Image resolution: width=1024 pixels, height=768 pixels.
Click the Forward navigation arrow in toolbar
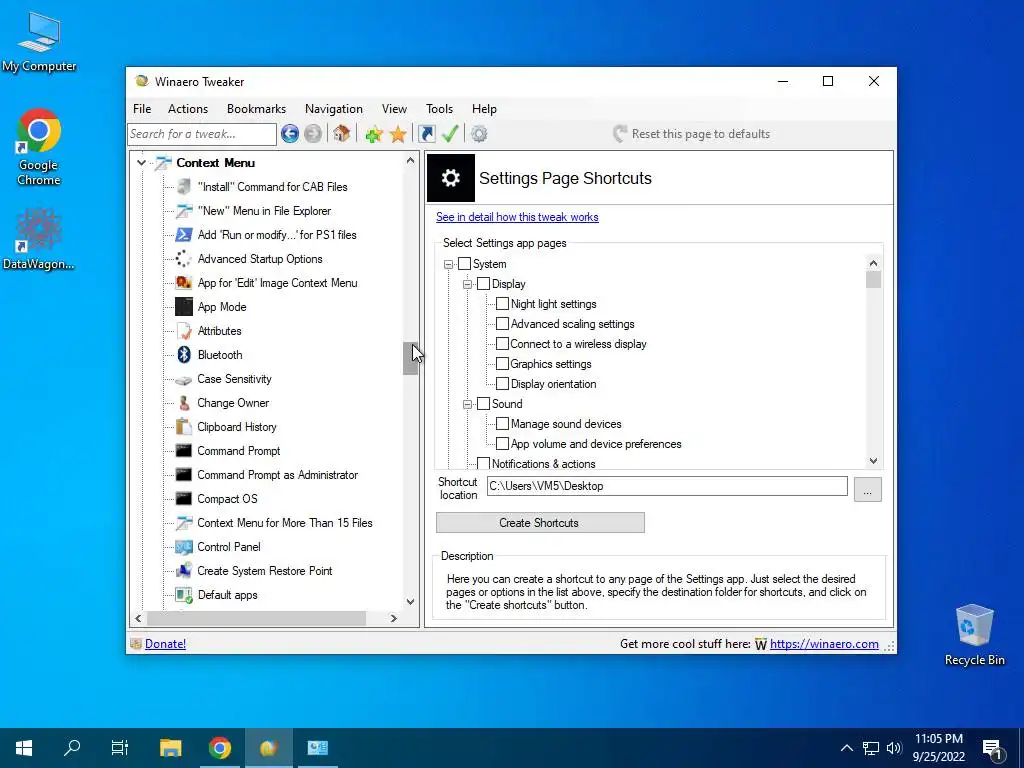313,134
